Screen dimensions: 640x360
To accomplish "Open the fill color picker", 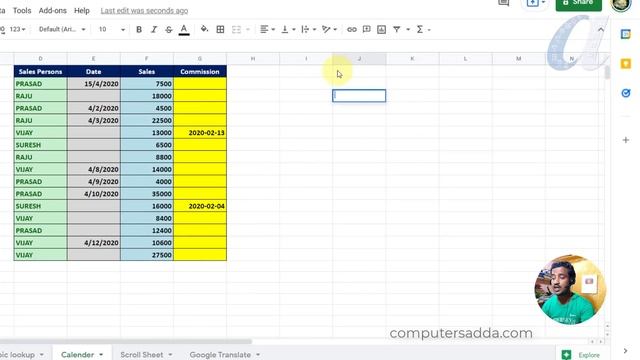I will tap(204, 29).
